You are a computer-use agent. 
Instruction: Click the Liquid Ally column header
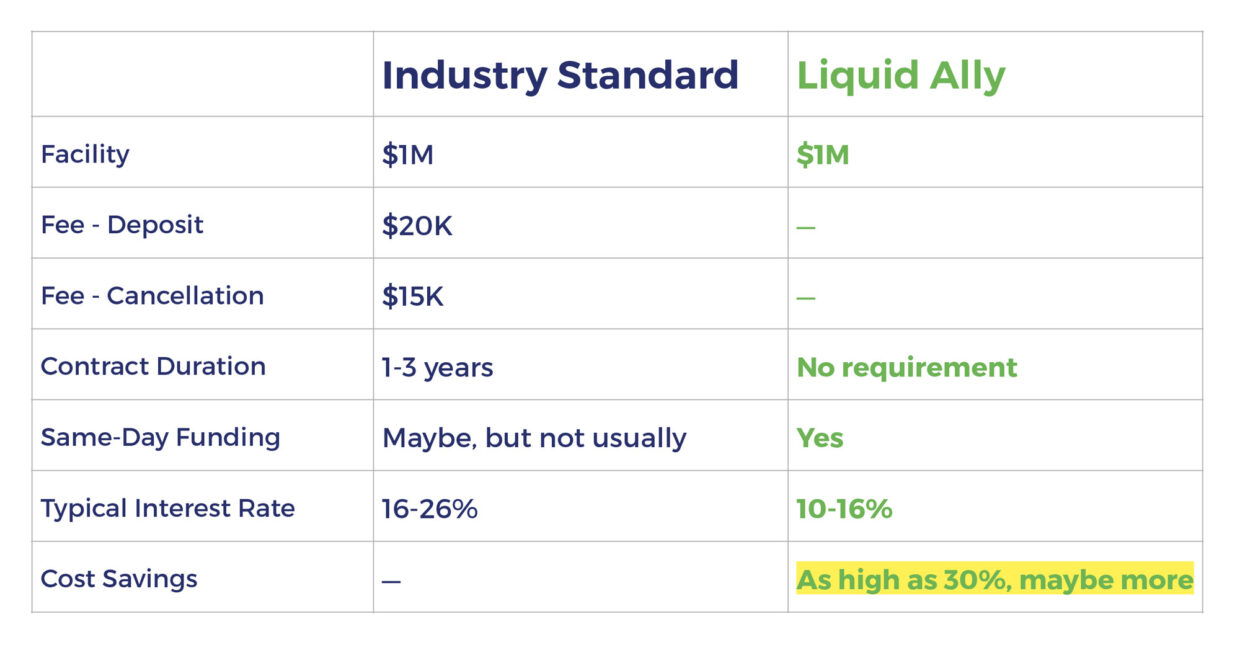900,77
